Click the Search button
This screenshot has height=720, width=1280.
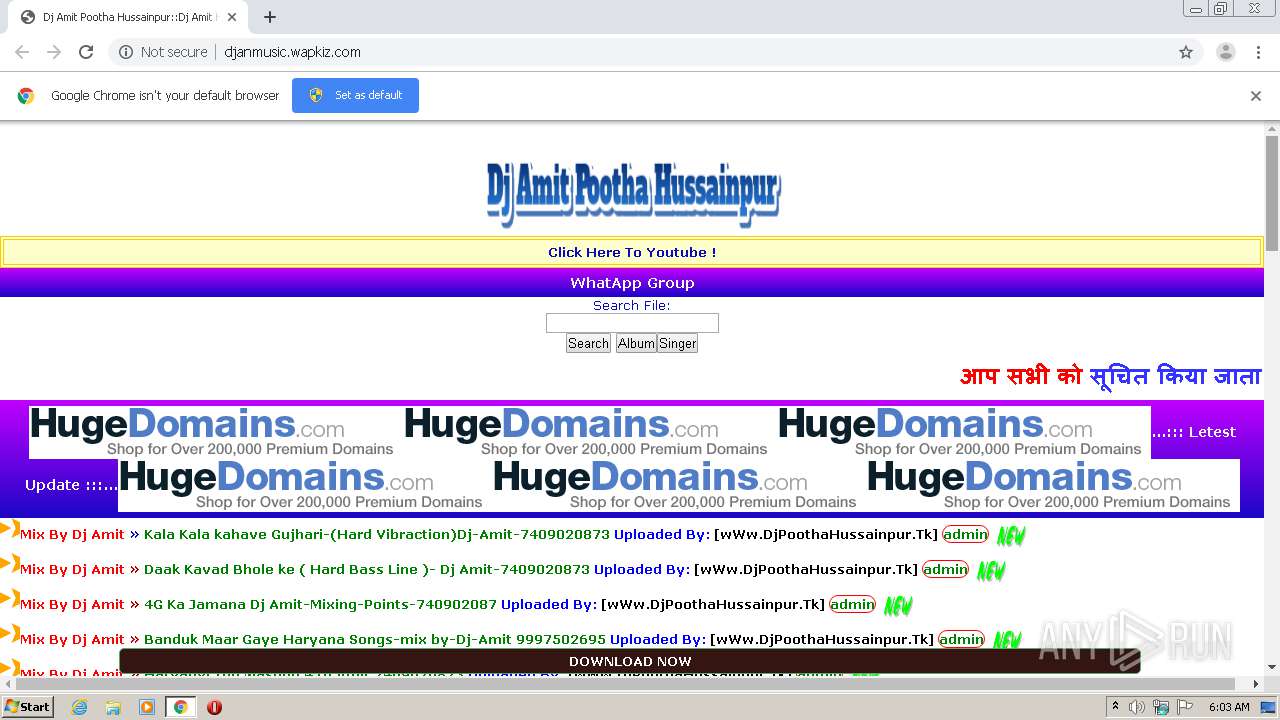pyautogui.click(x=588, y=343)
